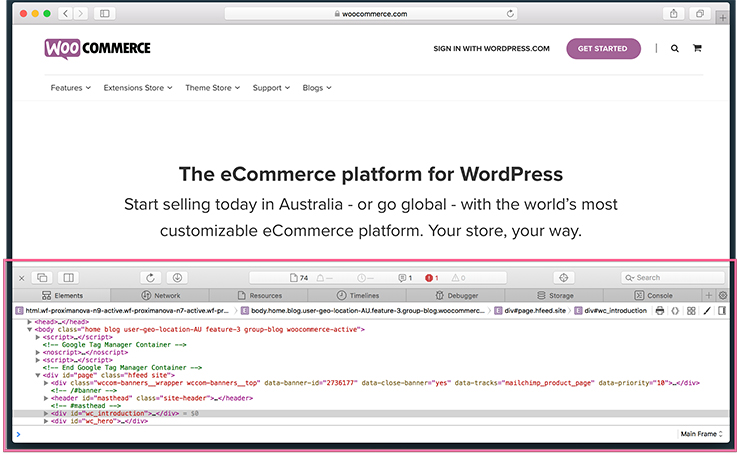The height and width of the screenshot is (455, 740).
Task: Toggle Safari sidebar button
Action: pos(105,14)
